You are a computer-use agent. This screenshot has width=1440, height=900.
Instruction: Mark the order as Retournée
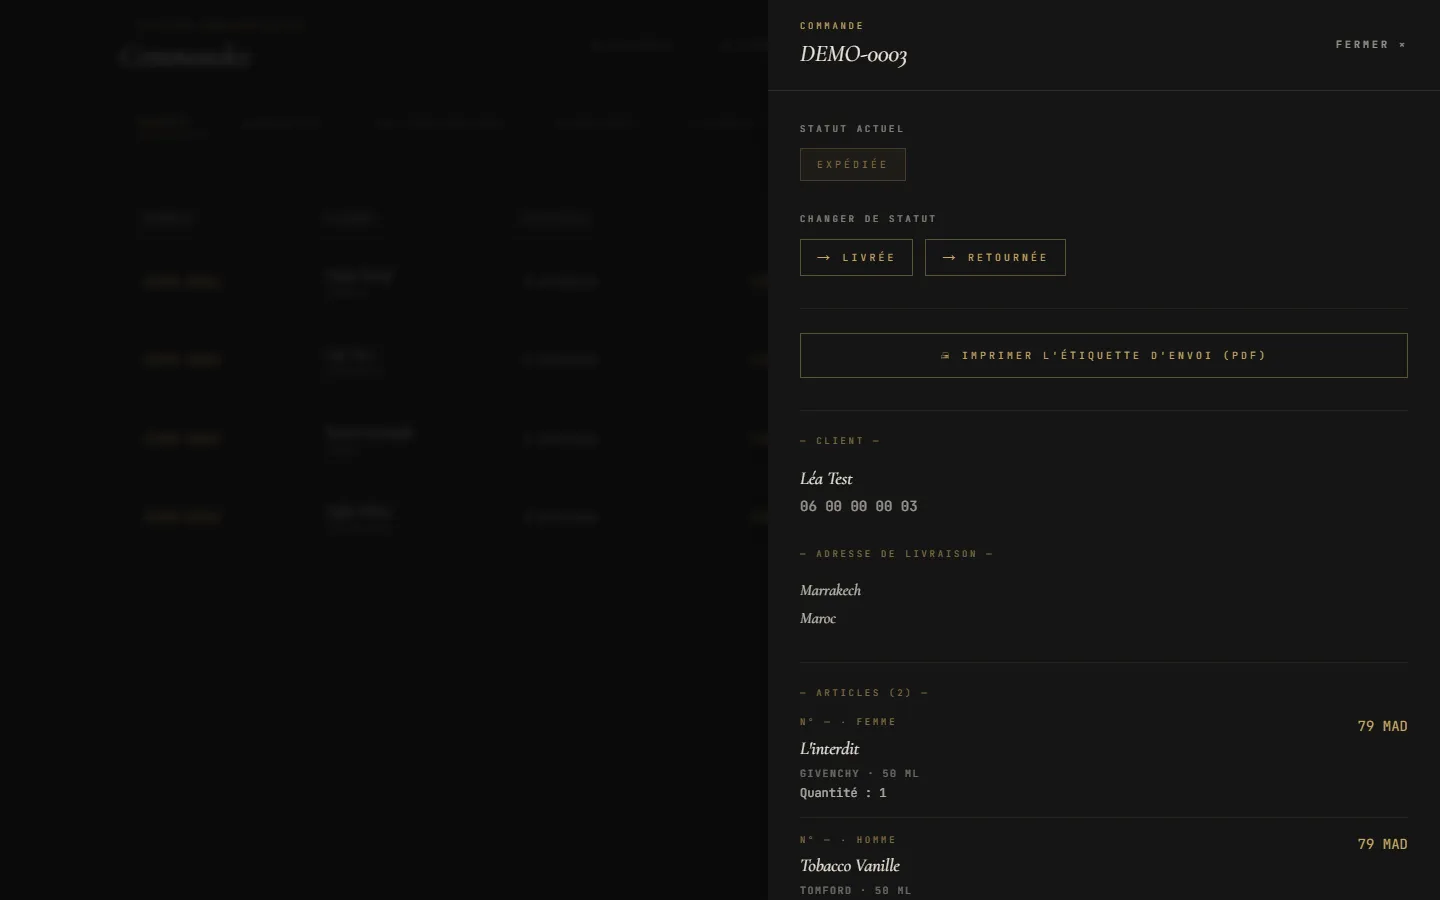tap(995, 257)
